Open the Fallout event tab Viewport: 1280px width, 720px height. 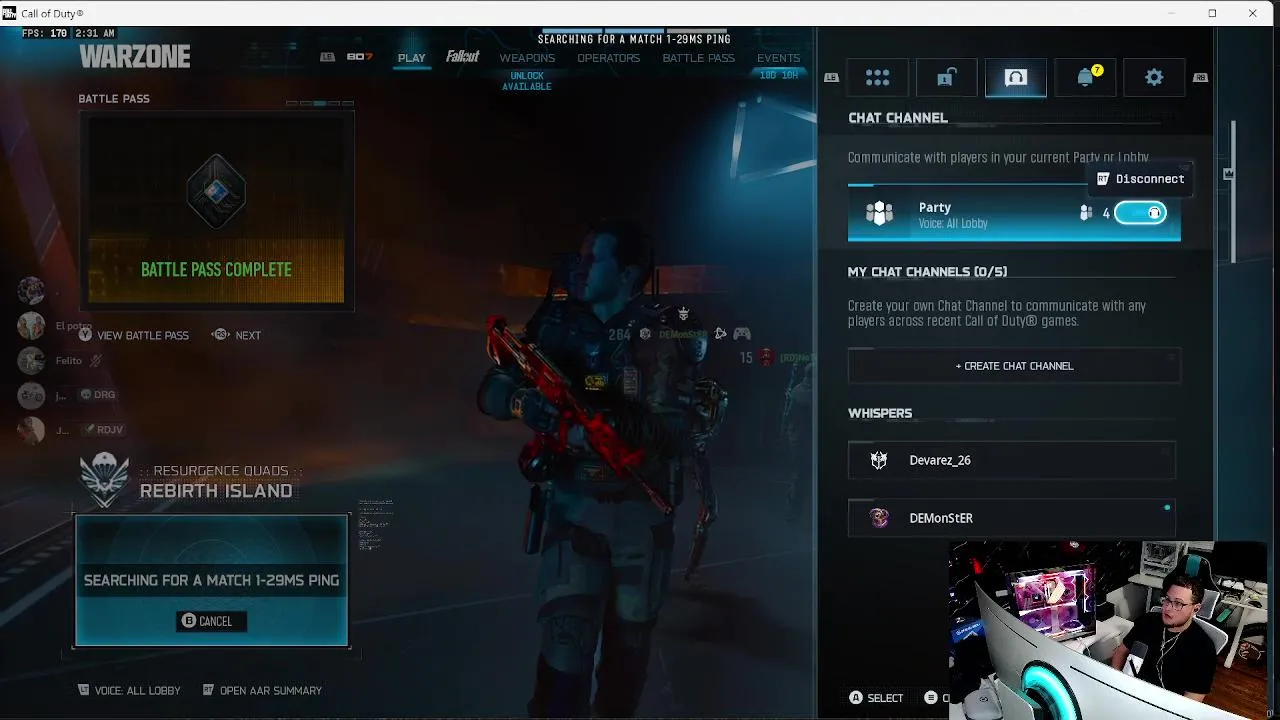(462, 57)
